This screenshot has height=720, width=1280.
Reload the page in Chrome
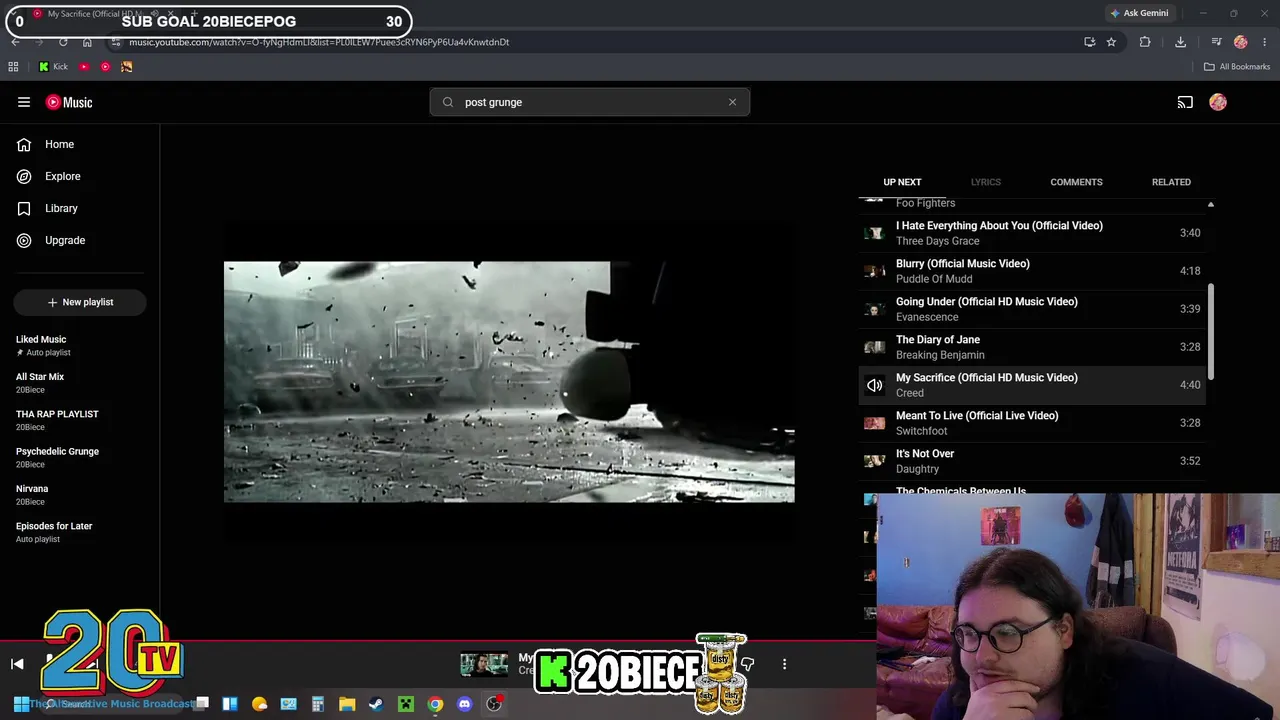pyautogui.click(x=63, y=42)
